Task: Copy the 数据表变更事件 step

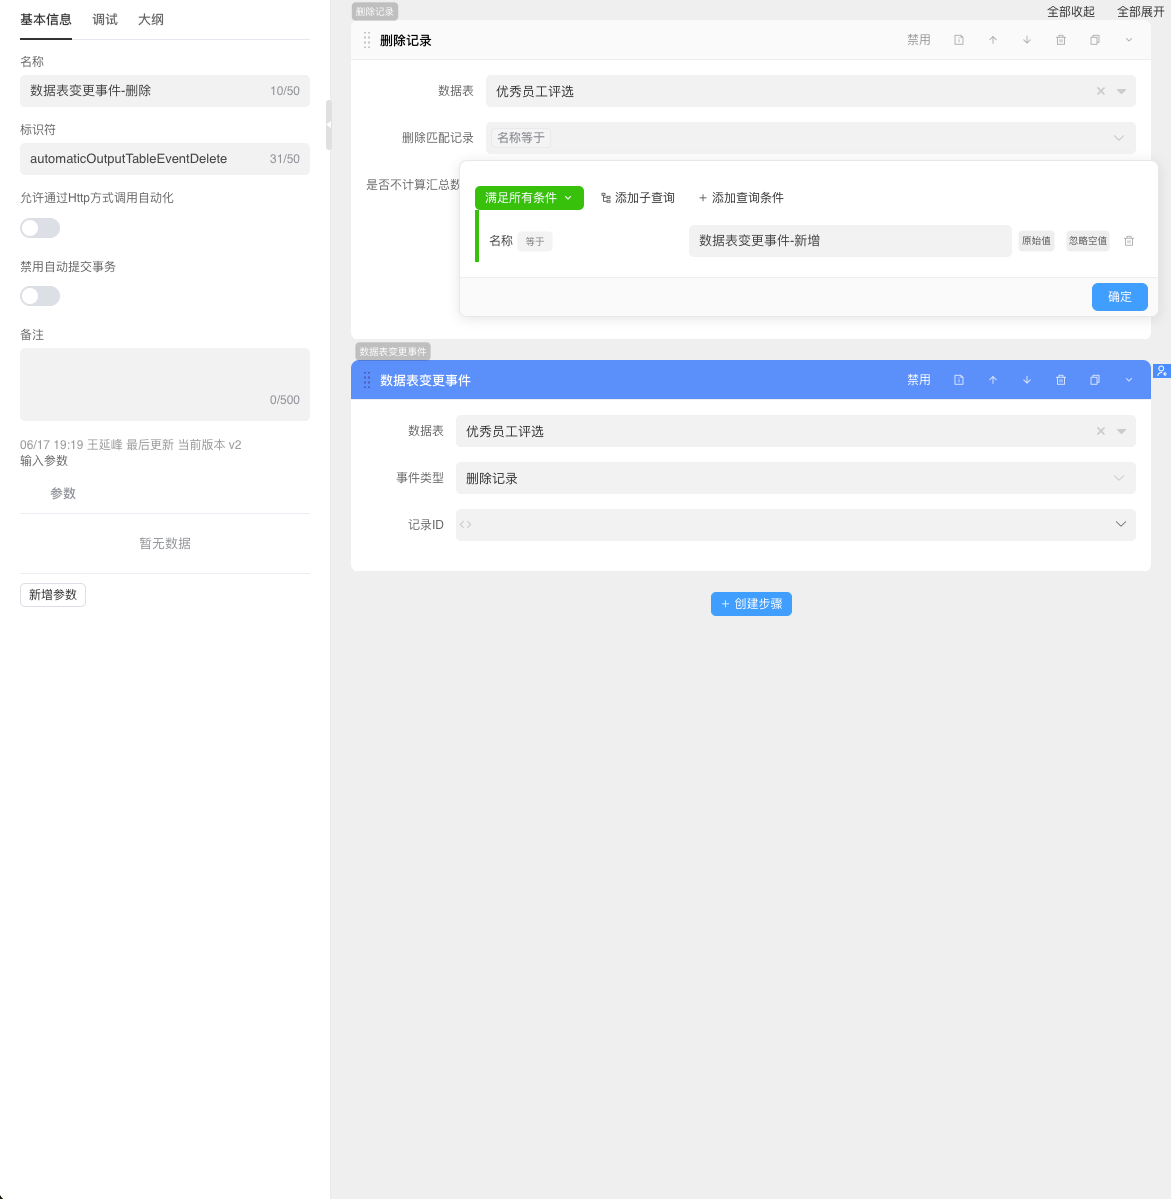Action: [1095, 380]
